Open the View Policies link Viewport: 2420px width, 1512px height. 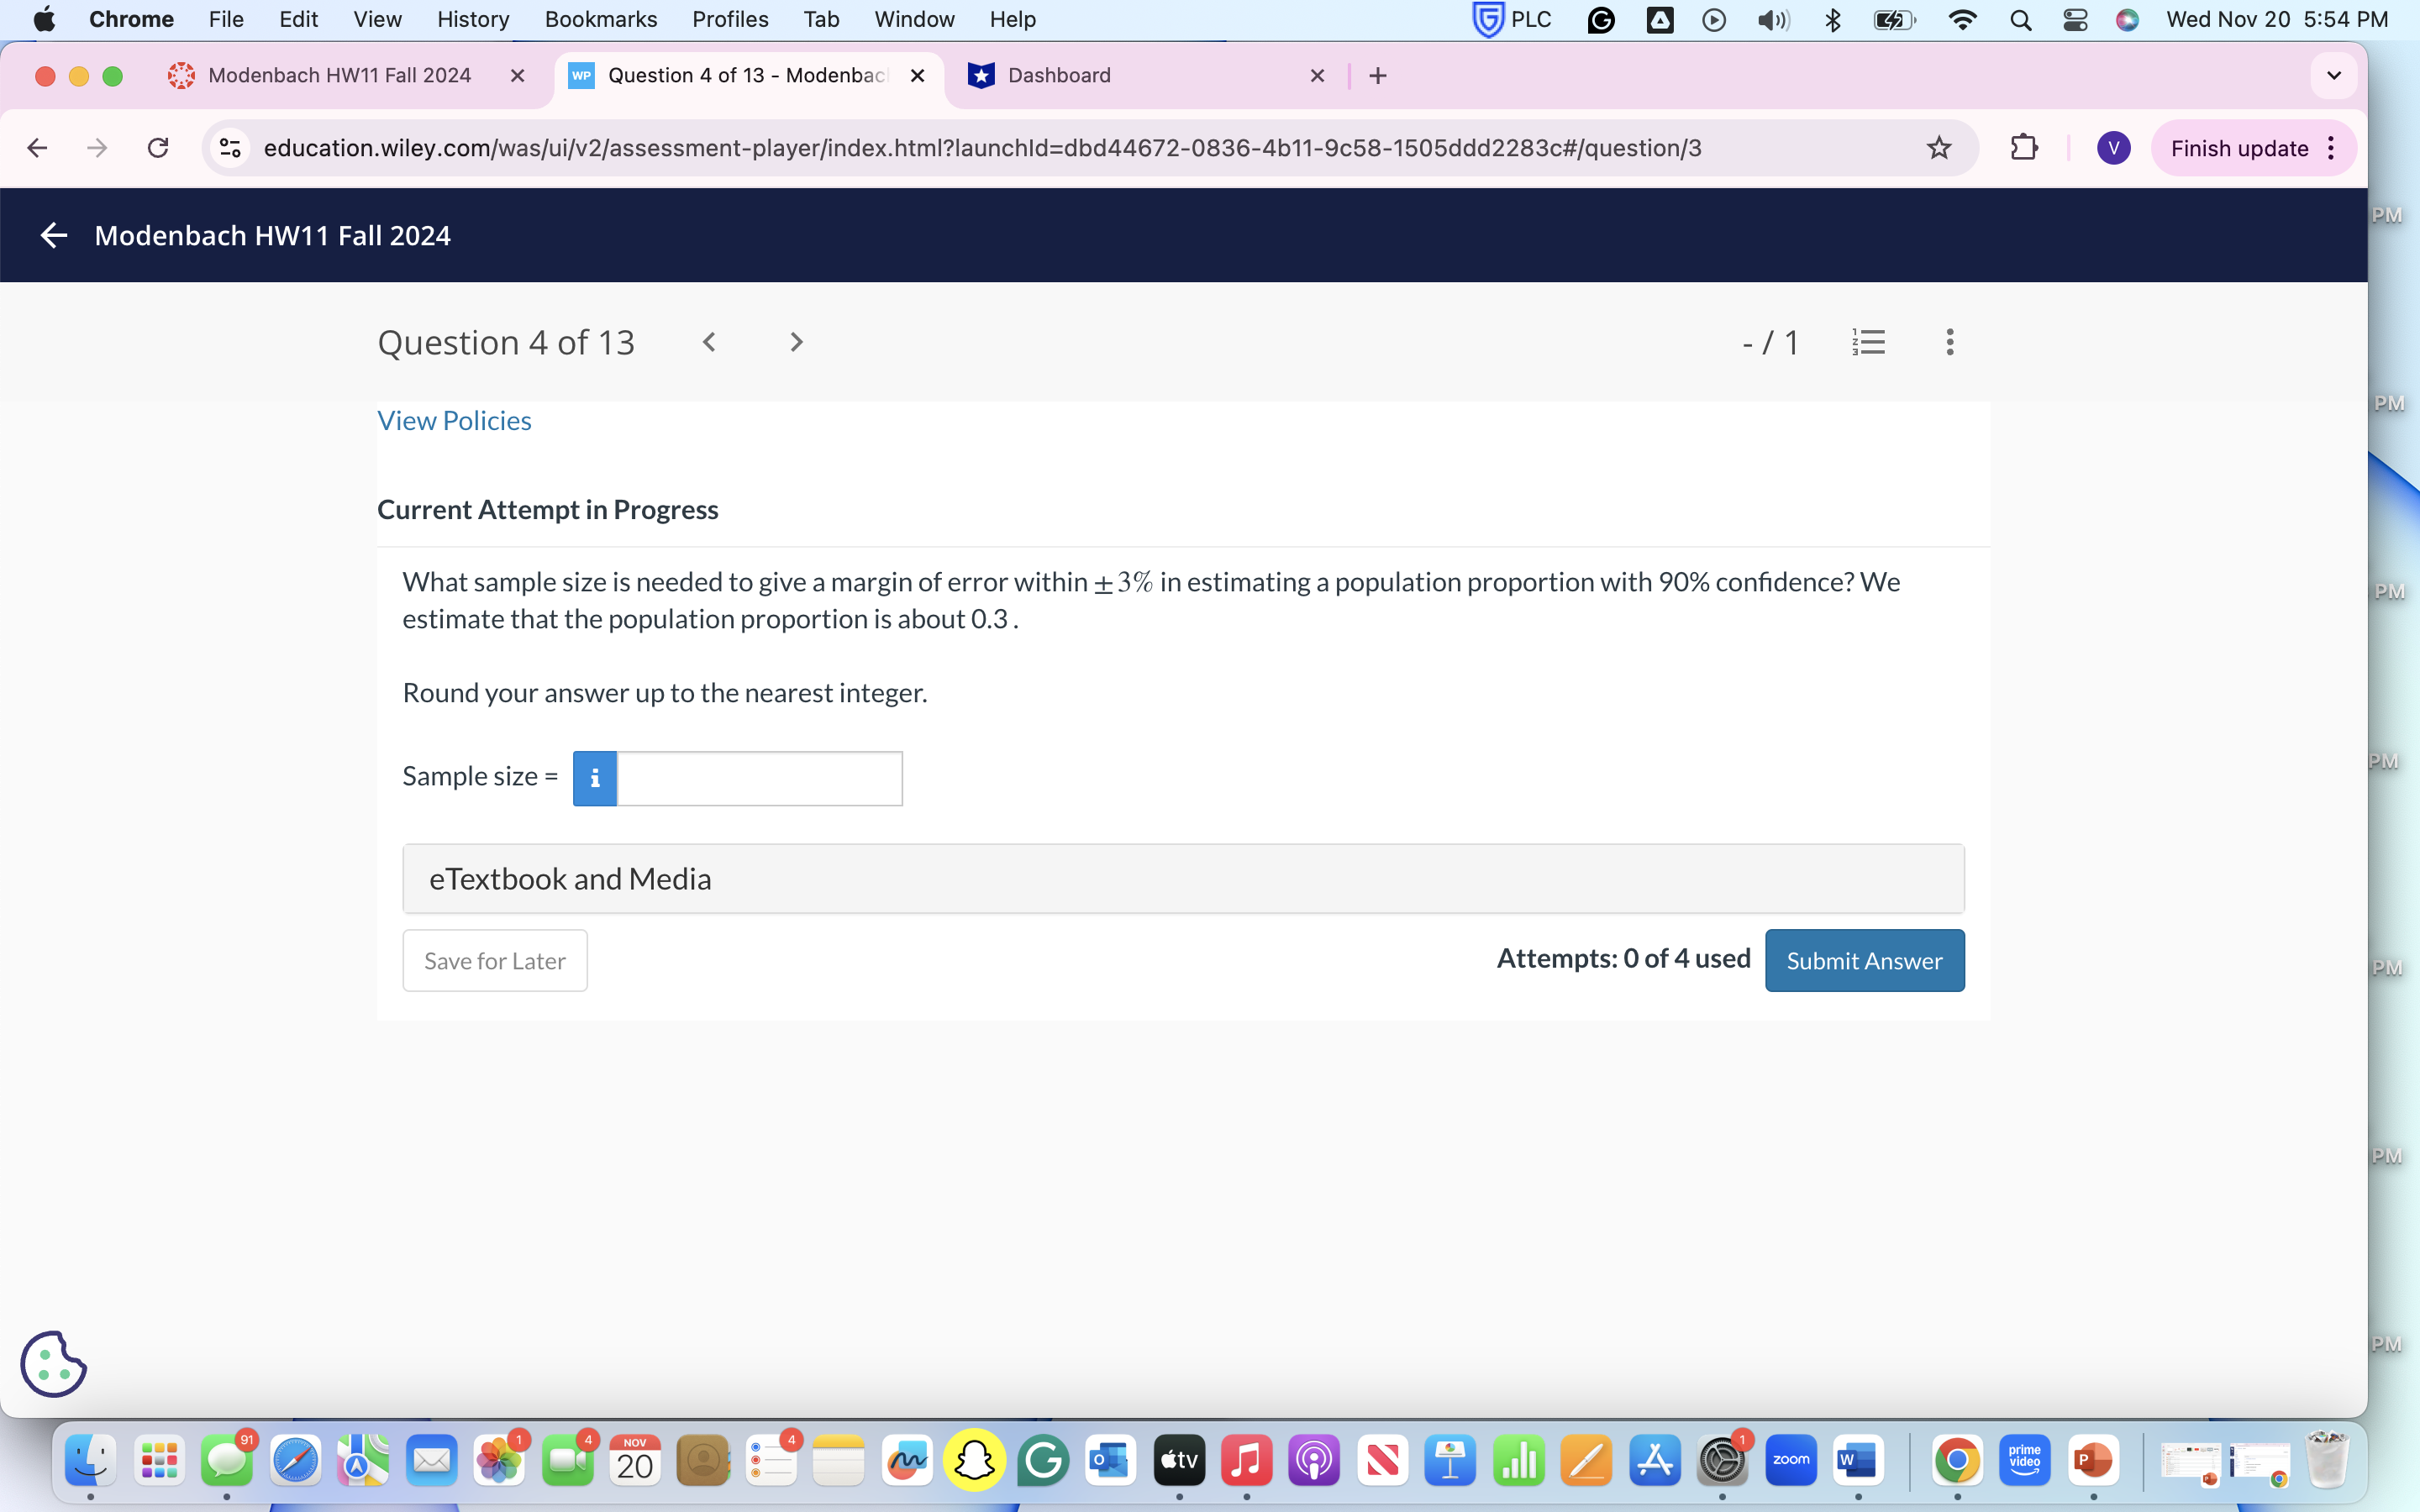[x=453, y=420]
